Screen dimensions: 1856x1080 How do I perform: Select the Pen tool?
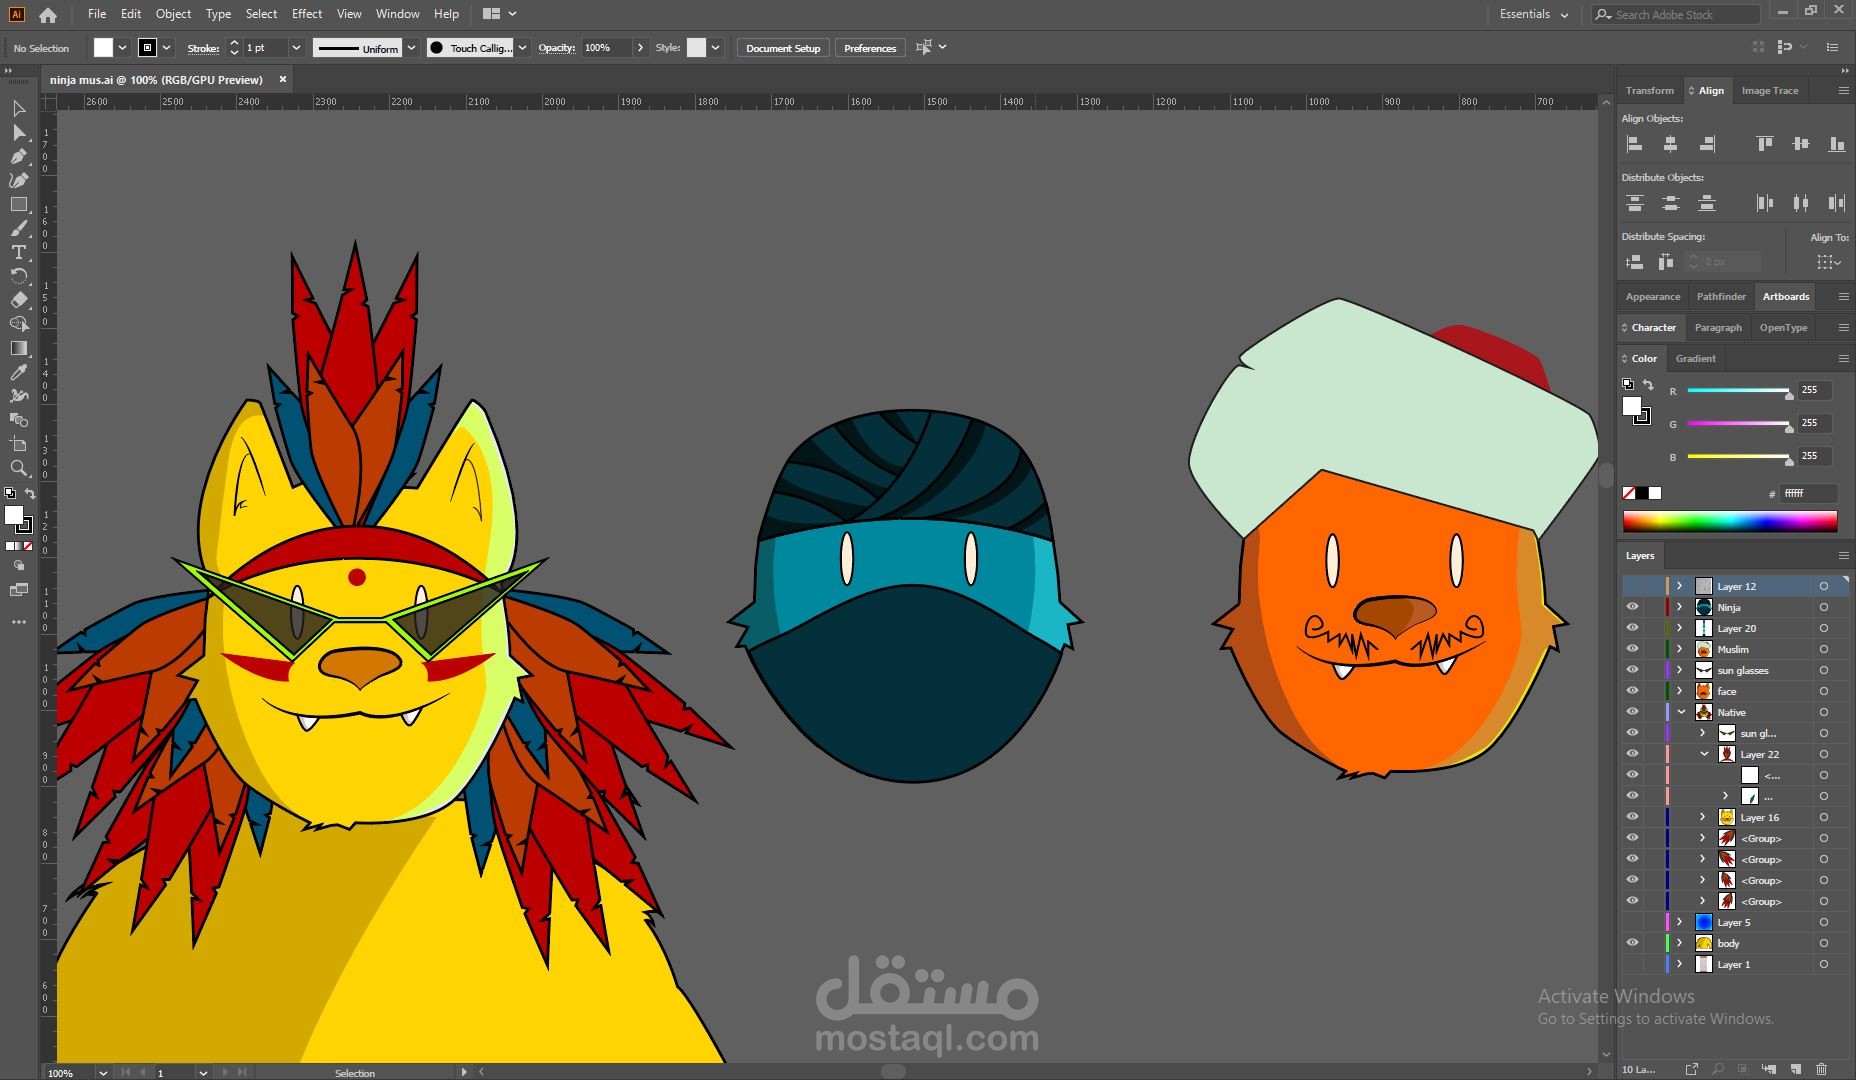[19, 156]
